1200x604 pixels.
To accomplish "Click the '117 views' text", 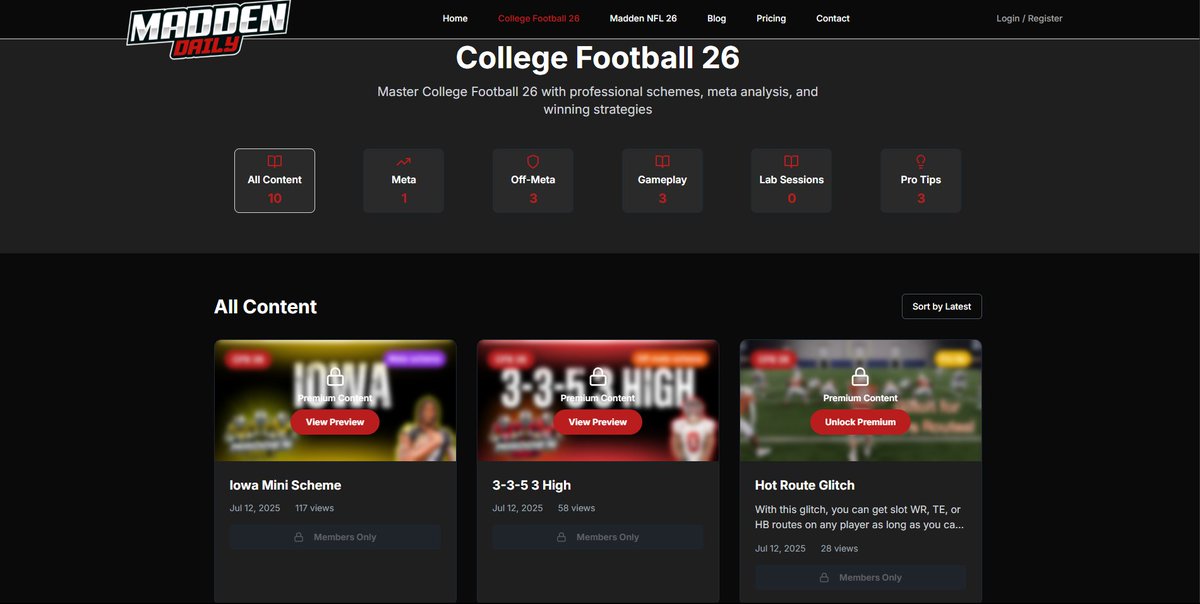I will [x=314, y=508].
